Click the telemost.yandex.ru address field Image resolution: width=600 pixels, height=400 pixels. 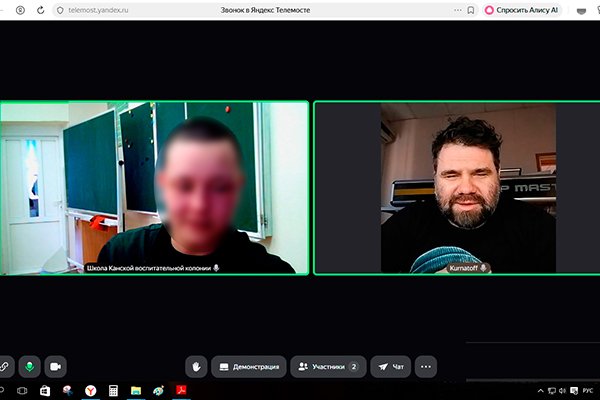pos(100,10)
